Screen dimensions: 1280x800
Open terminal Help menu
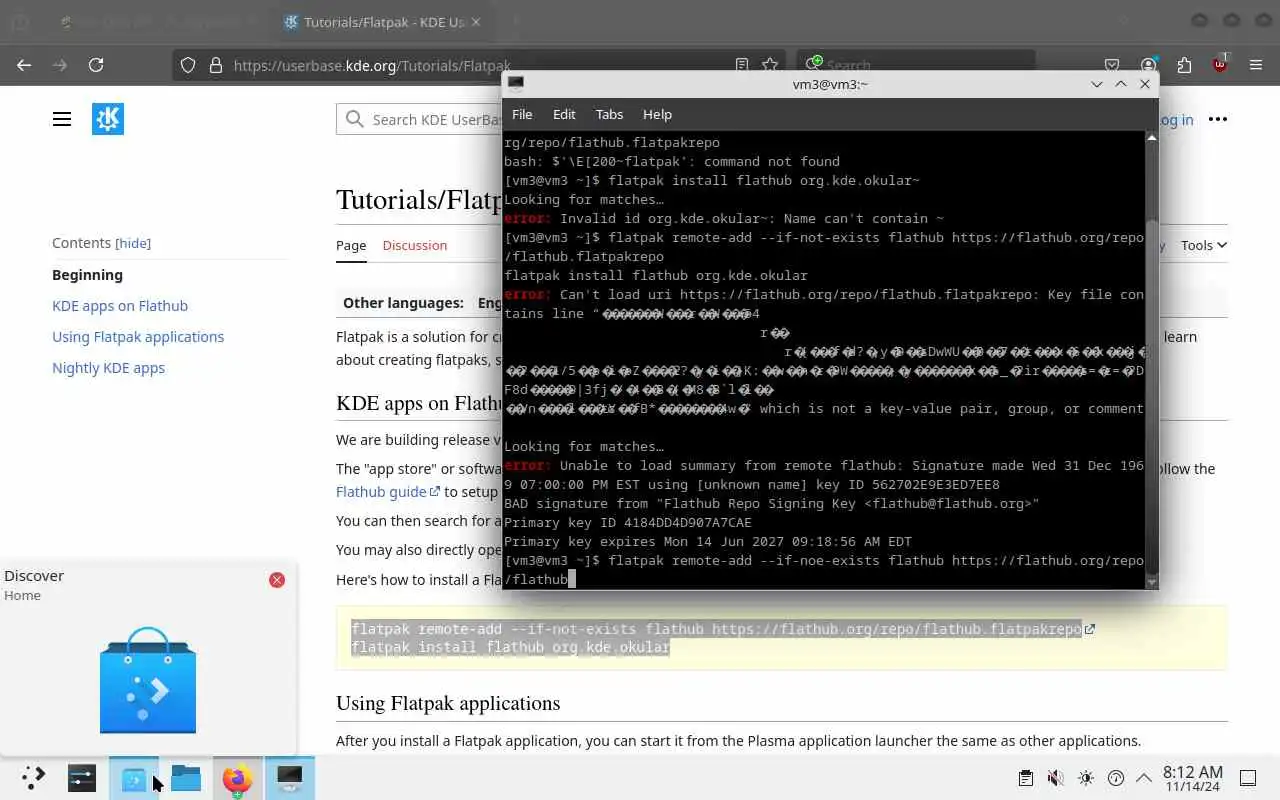click(657, 114)
